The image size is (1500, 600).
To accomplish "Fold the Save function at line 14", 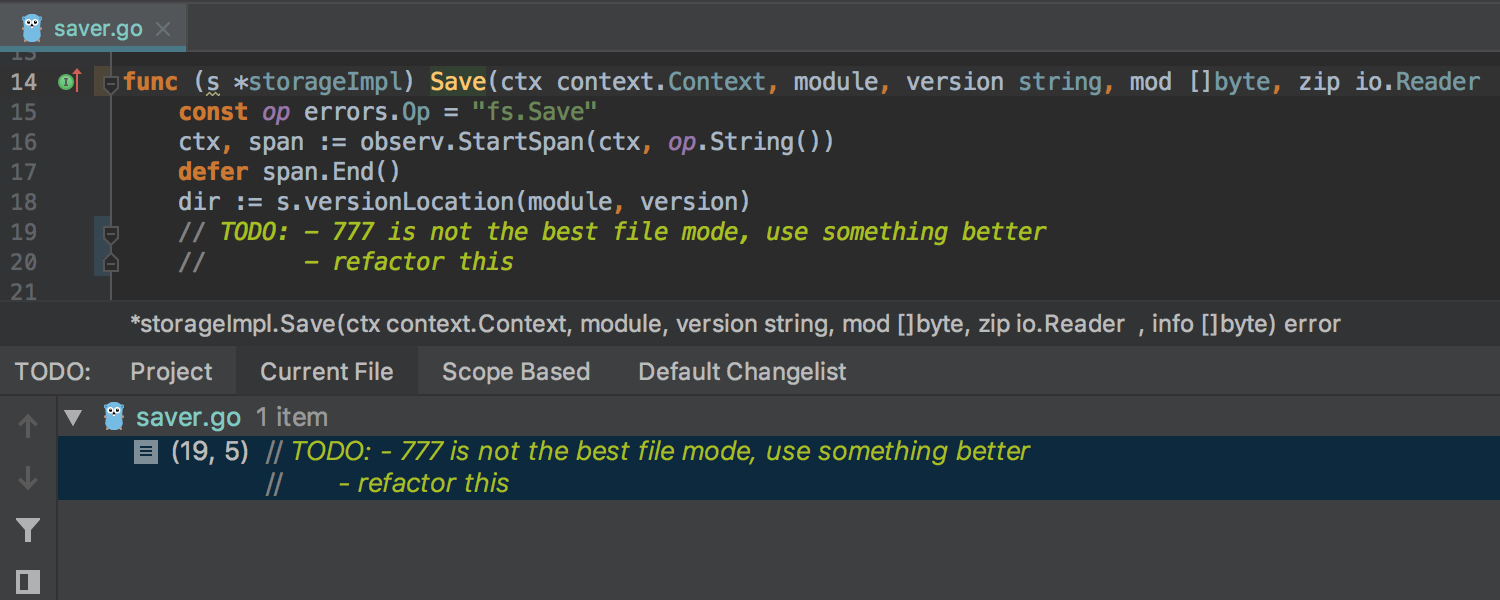I will (x=111, y=84).
